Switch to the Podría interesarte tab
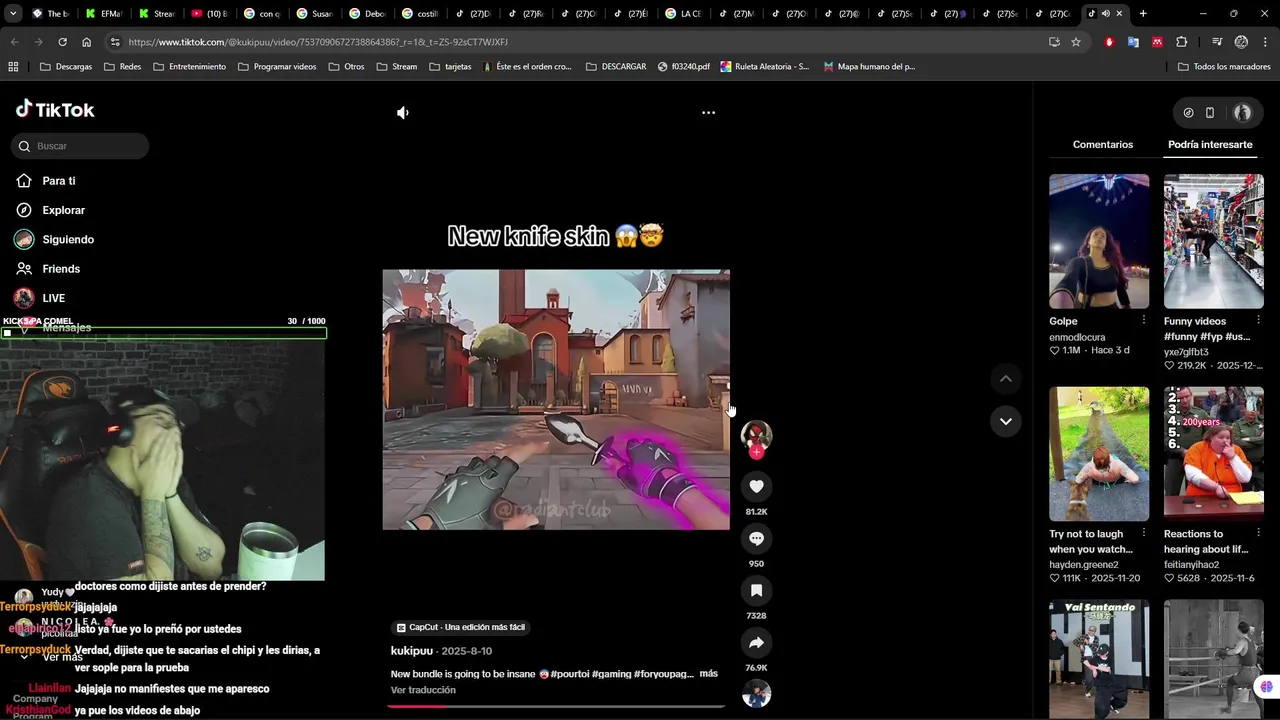This screenshot has height=720, width=1280. click(1210, 145)
